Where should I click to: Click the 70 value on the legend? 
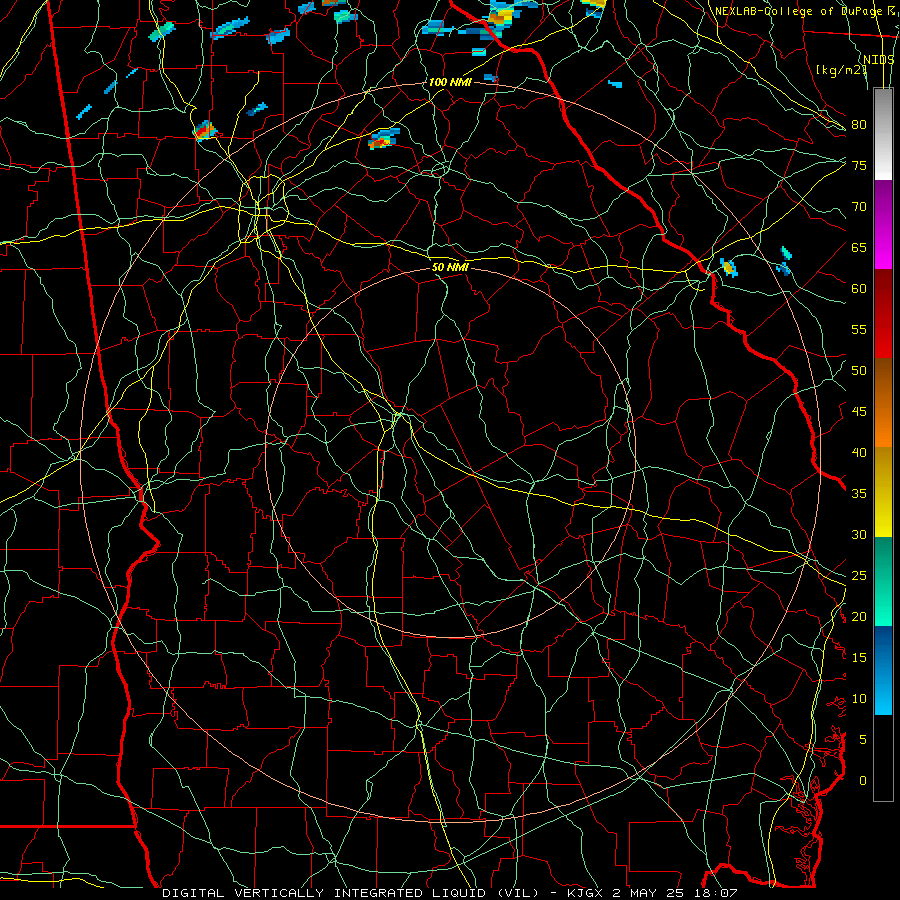[x=859, y=207]
